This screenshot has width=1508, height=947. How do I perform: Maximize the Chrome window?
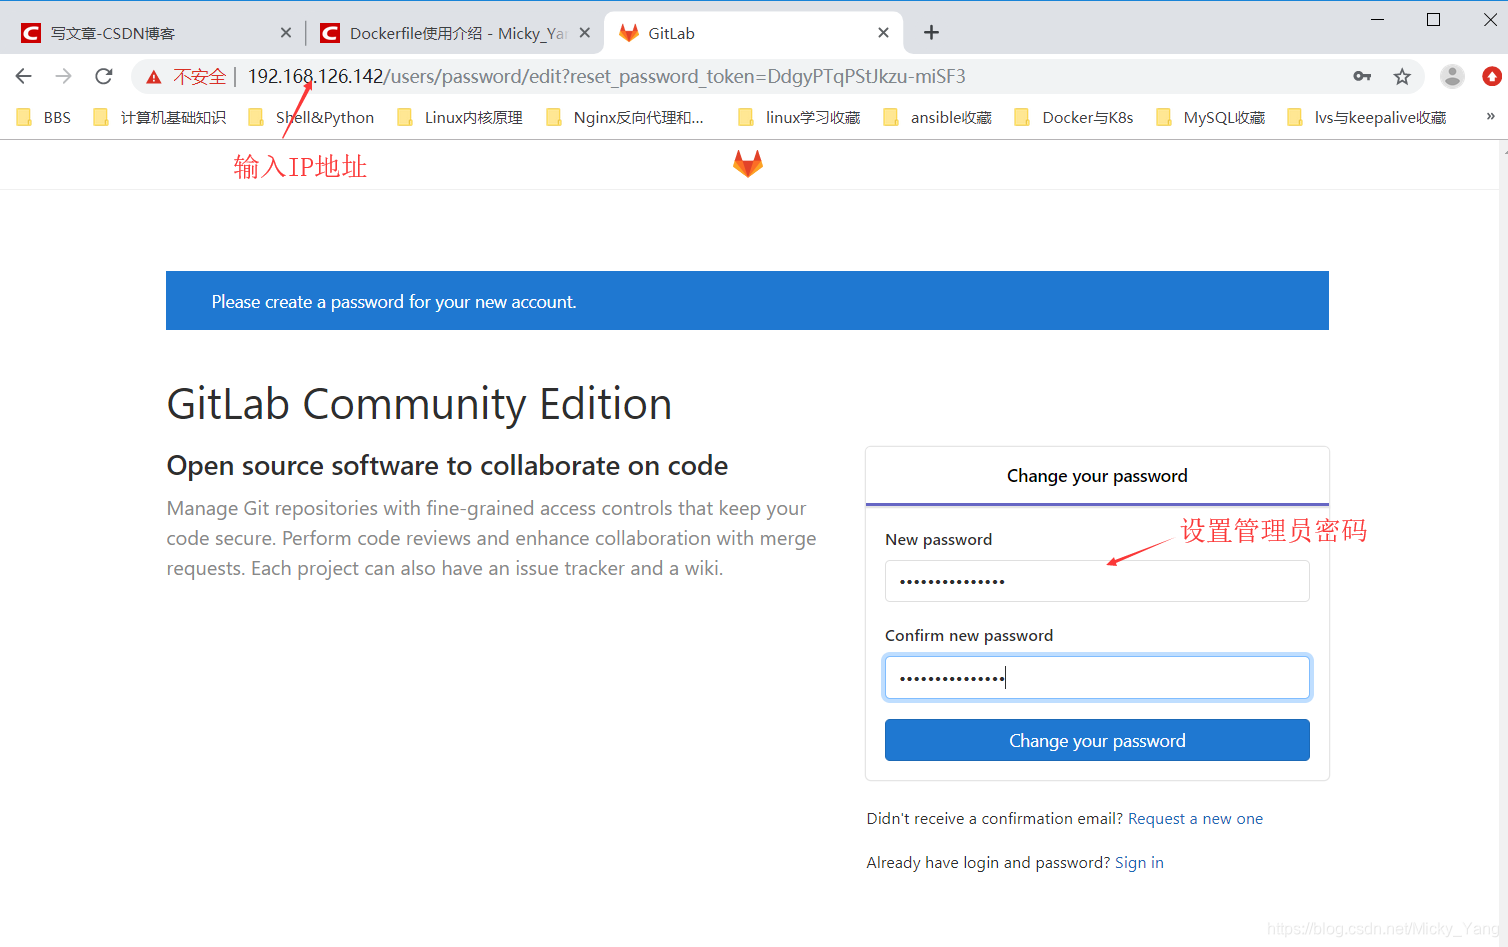pyautogui.click(x=1433, y=20)
